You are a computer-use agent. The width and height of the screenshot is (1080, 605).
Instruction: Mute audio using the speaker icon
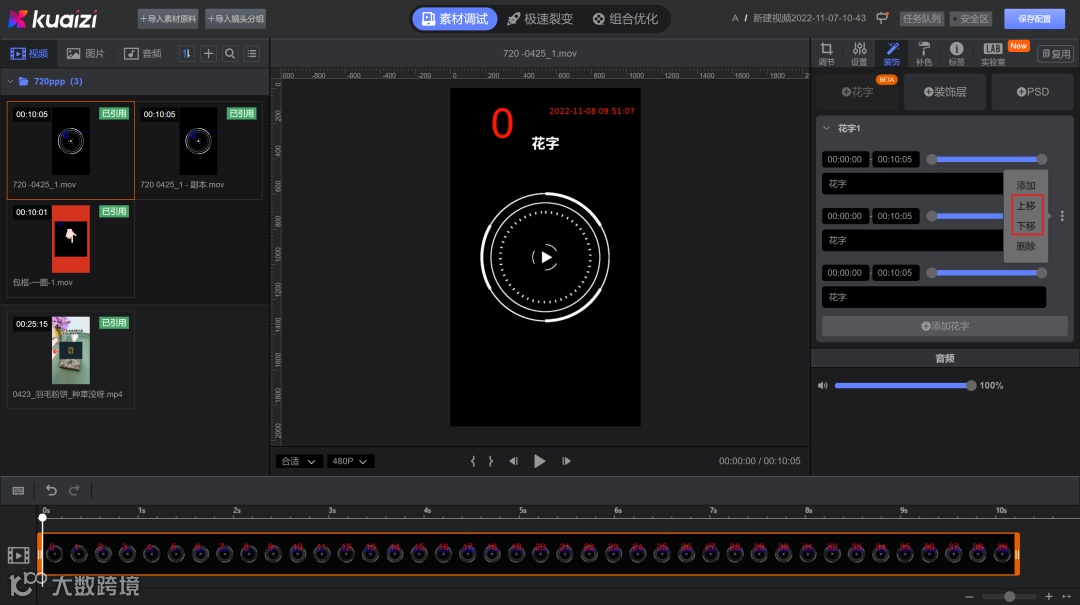[823, 386]
